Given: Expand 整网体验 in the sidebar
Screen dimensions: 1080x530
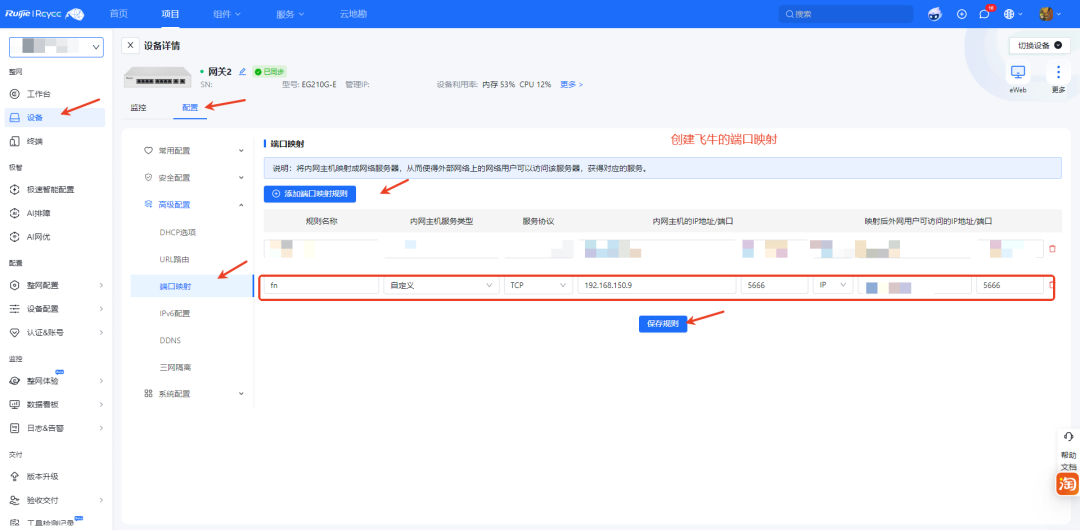Looking at the screenshot, I should coord(55,380).
